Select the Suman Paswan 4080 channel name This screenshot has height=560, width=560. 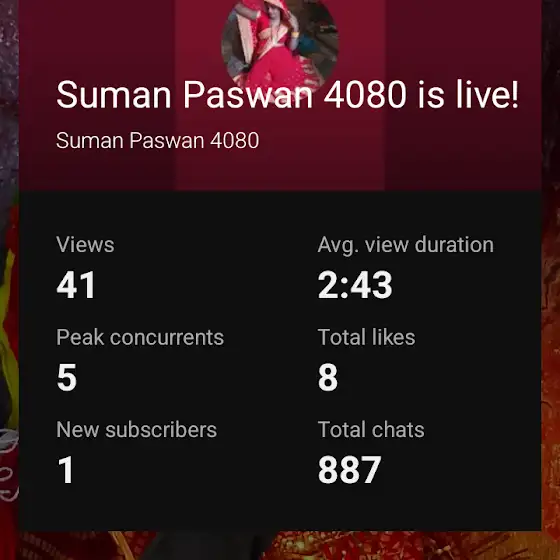pyautogui.click(x=158, y=140)
